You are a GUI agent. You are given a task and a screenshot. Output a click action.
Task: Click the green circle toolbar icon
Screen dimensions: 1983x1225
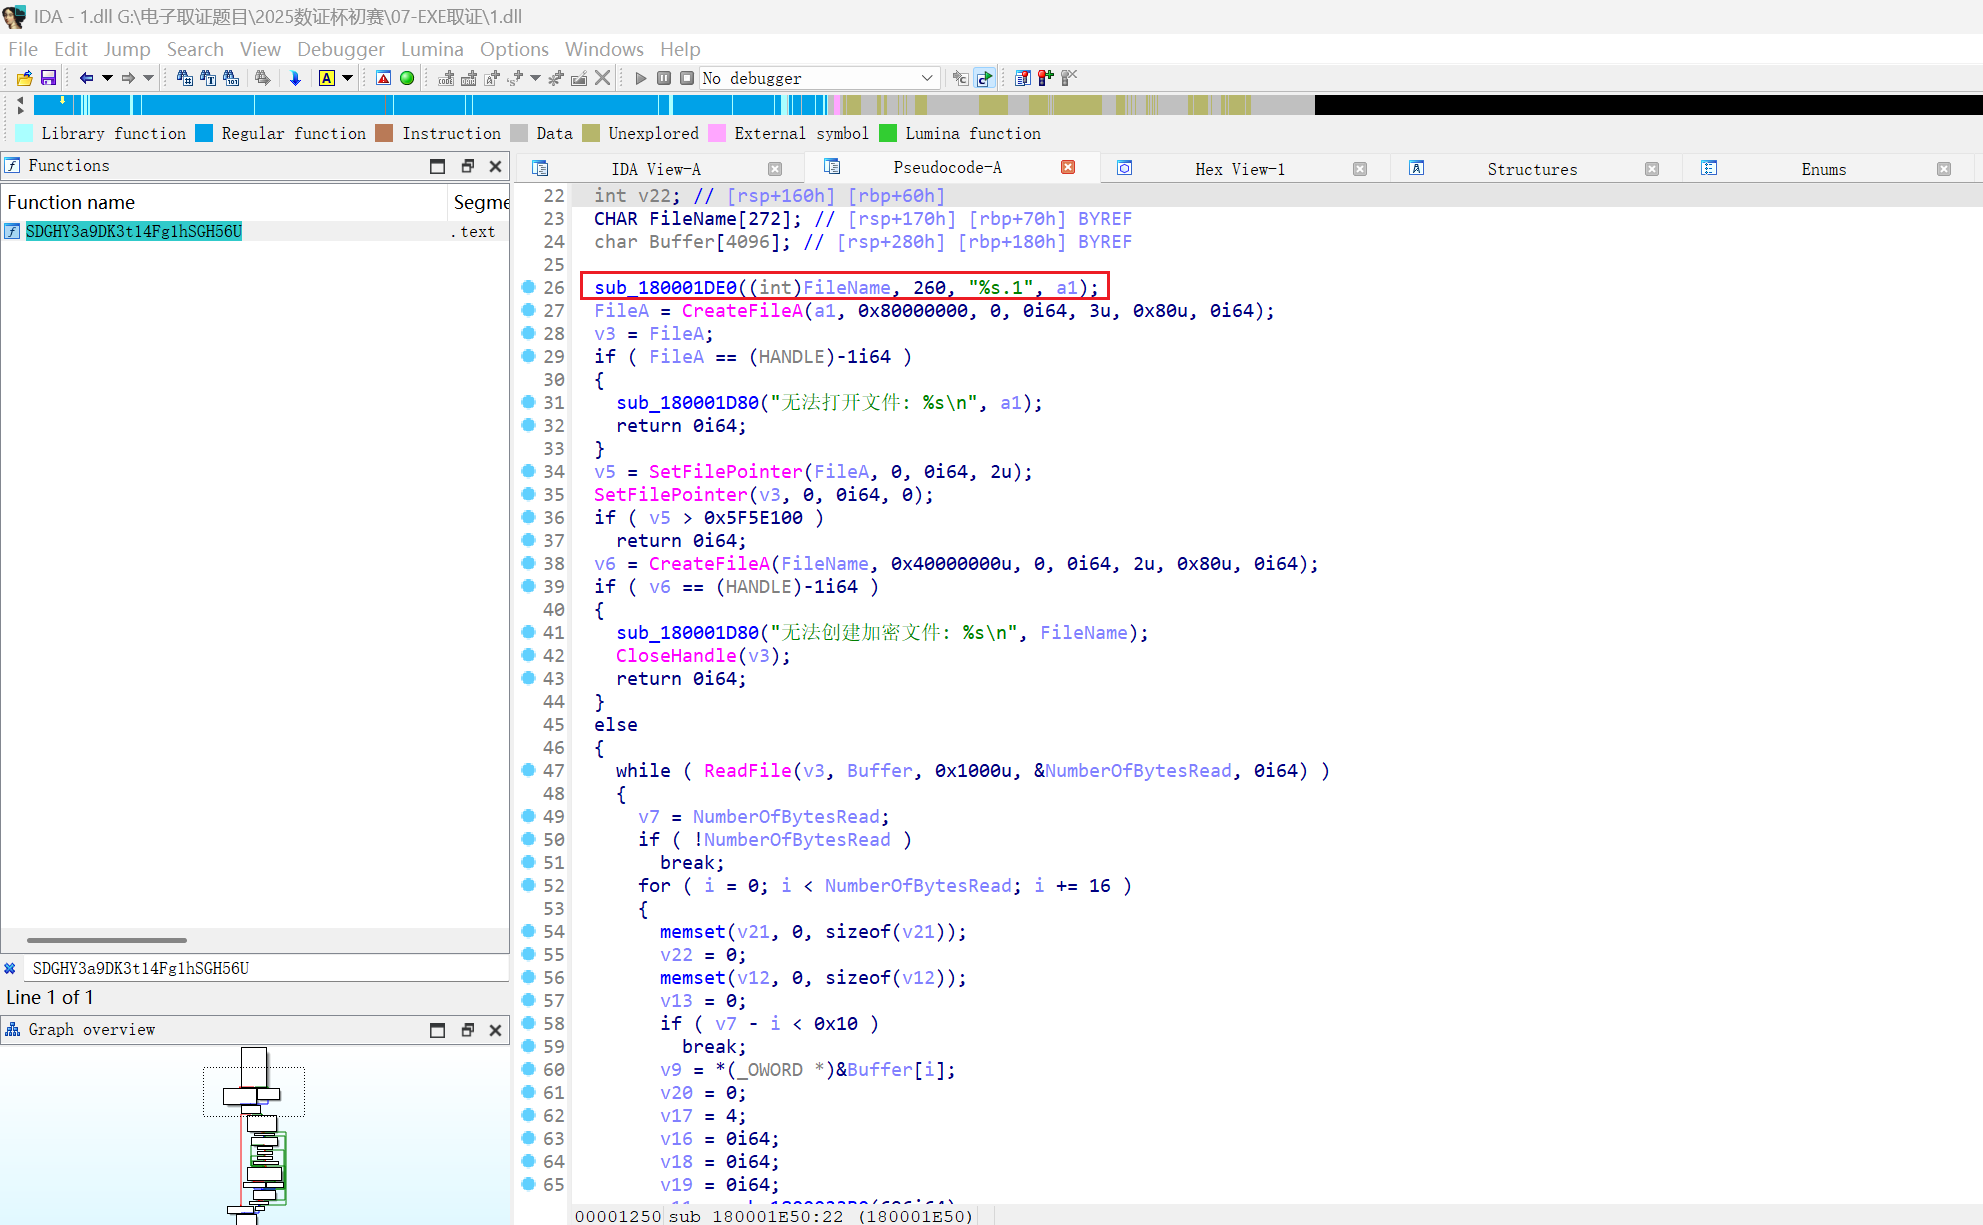click(x=407, y=78)
